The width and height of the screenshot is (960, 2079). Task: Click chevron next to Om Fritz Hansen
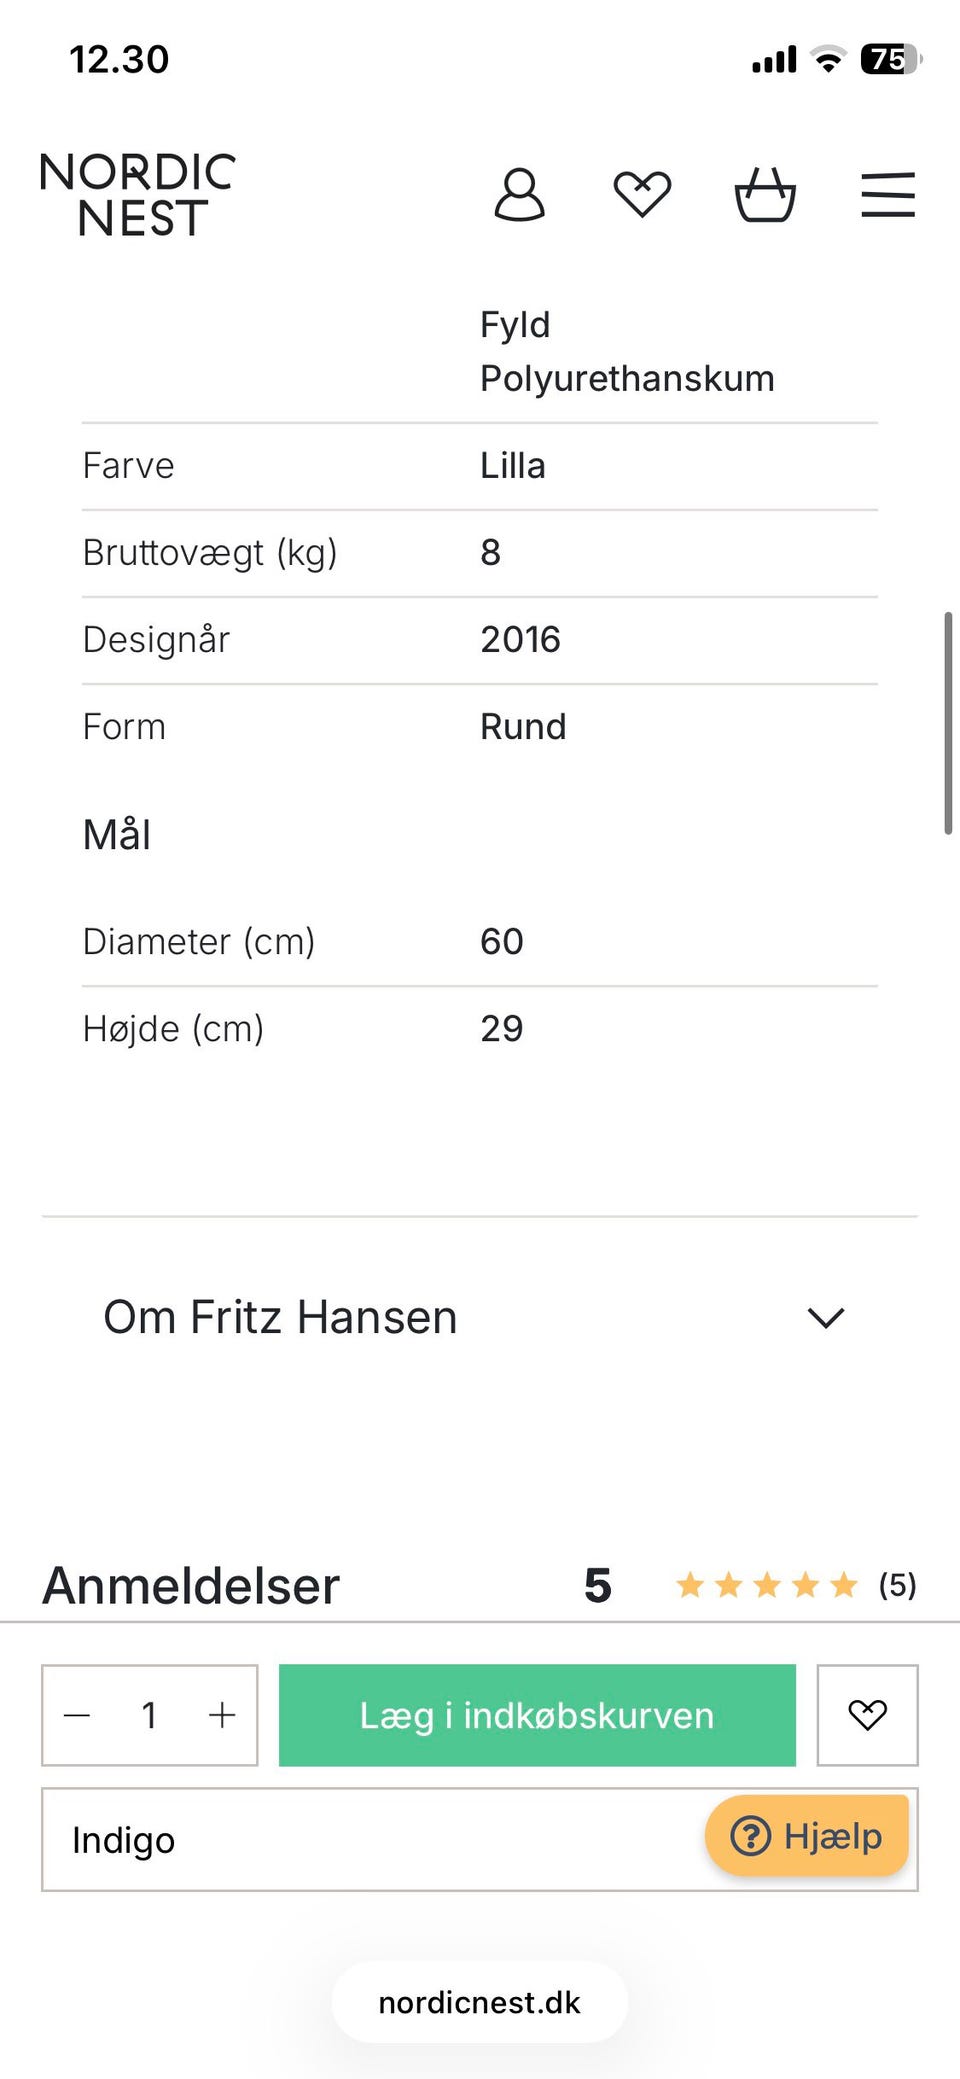coord(826,1318)
